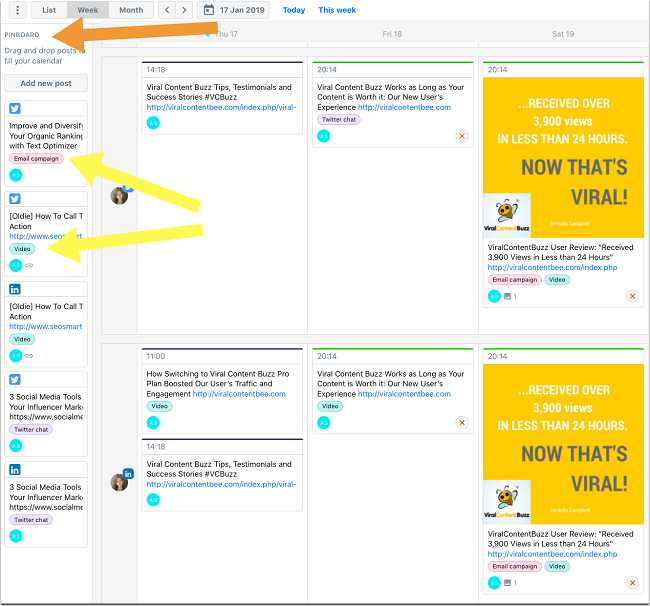This screenshot has height=606, width=650.
Task: Open seosmart link in LinkedIn Oldie post
Action: 46,327
